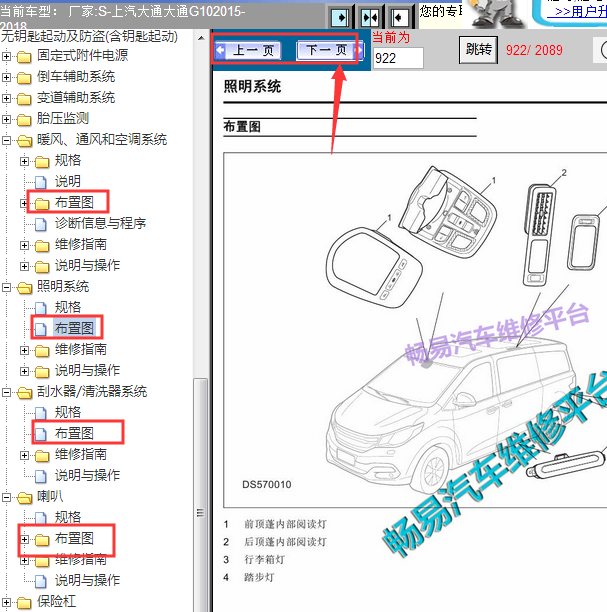Go to next page with 下一页 button
The image size is (607, 612).
pyautogui.click(x=330, y=50)
